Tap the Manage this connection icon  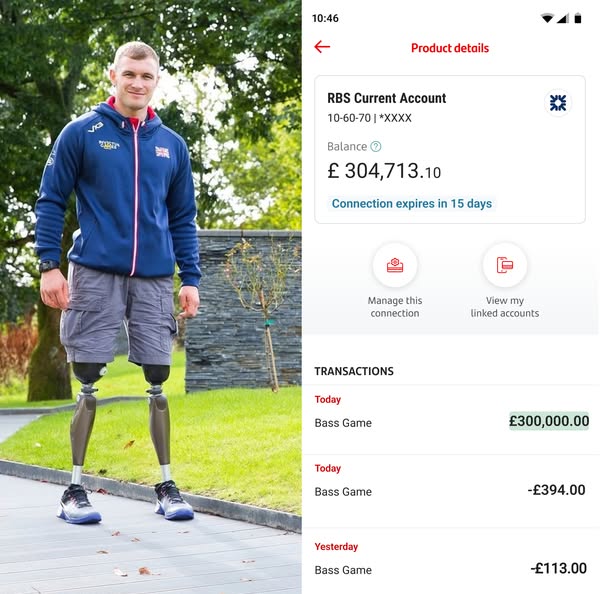395,265
